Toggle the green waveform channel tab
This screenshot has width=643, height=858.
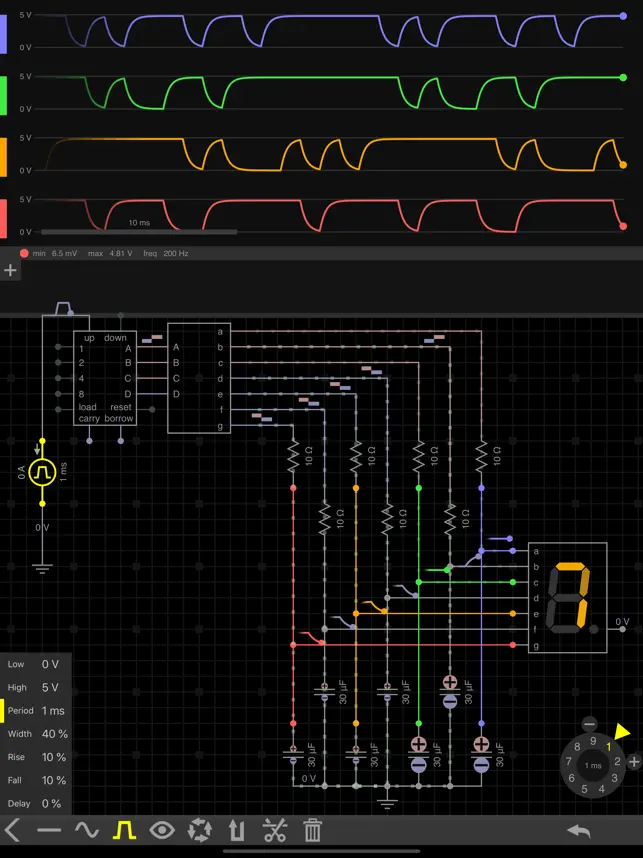[4, 94]
